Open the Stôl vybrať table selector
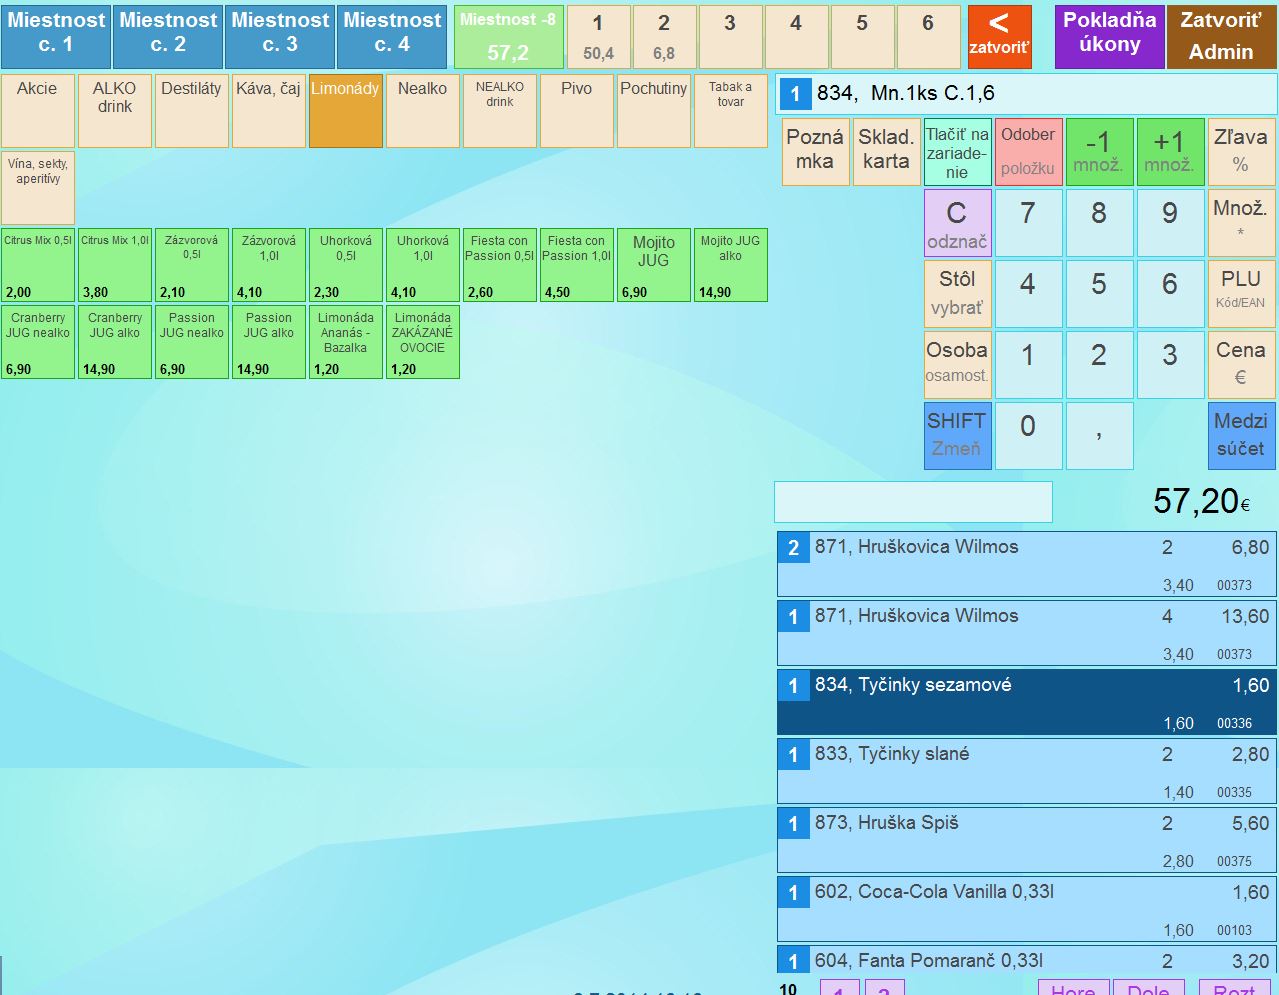The image size is (1279, 995). (957, 293)
